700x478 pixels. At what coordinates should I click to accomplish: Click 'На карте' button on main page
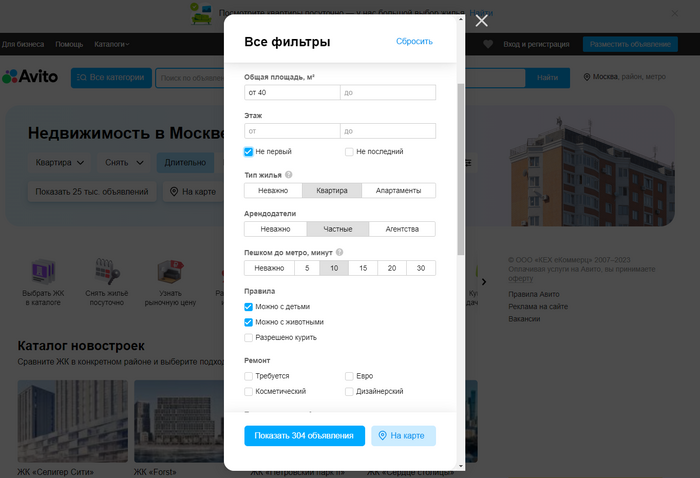(193, 191)
